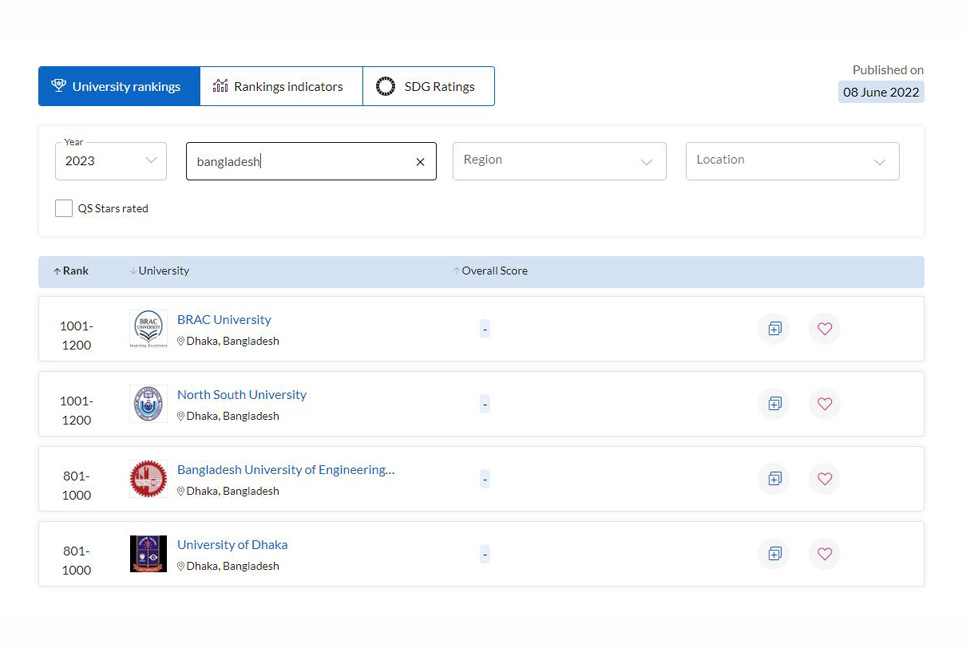Heart North South University

pyautogui.click(x=824, y=404)
